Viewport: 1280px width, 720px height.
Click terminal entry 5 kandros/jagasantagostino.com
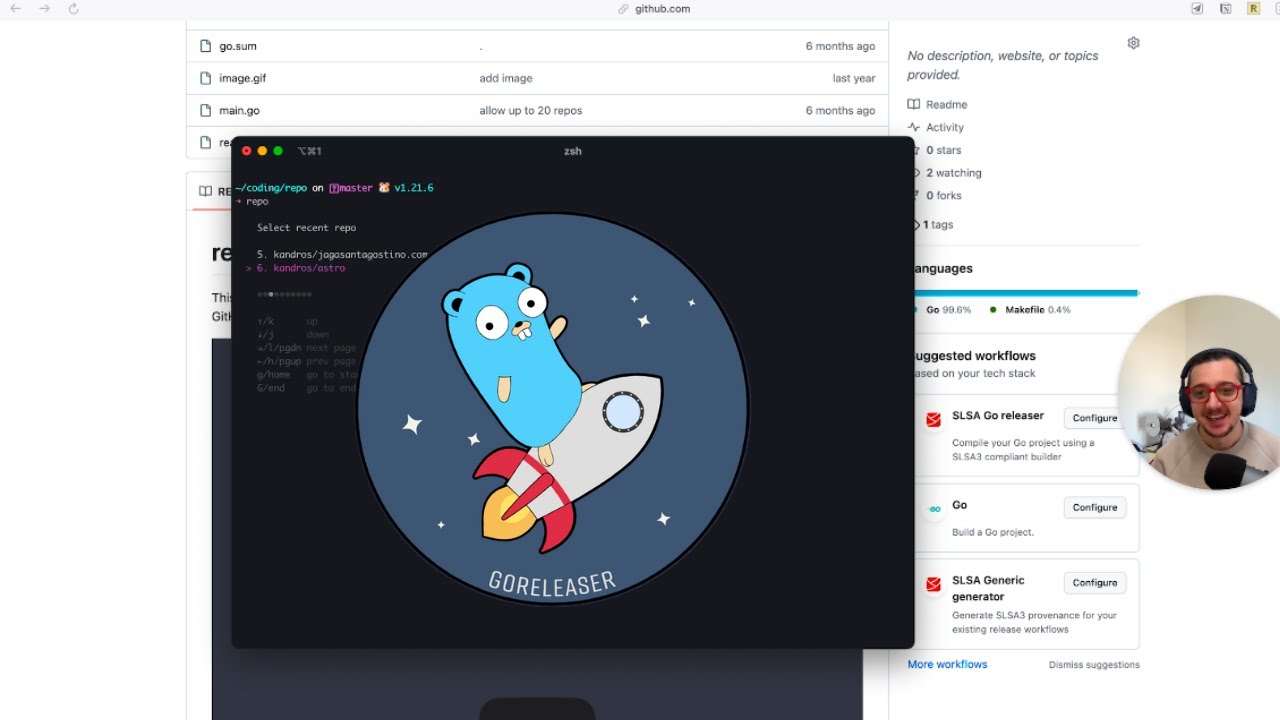click(x=342, y=255)
